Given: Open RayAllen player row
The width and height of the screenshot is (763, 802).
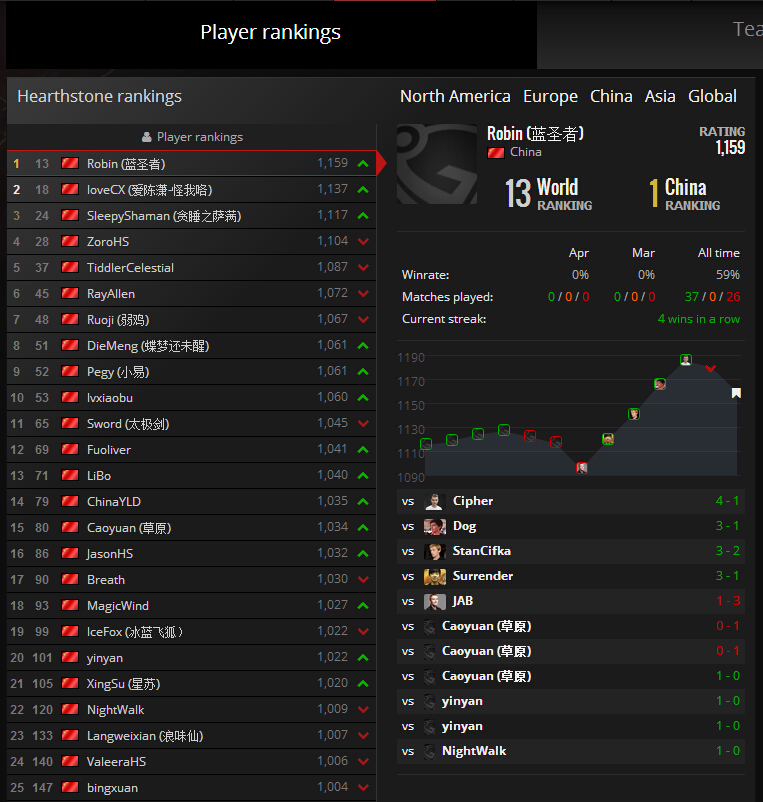Looking at the screenshot, I should [x=192, y=294].
